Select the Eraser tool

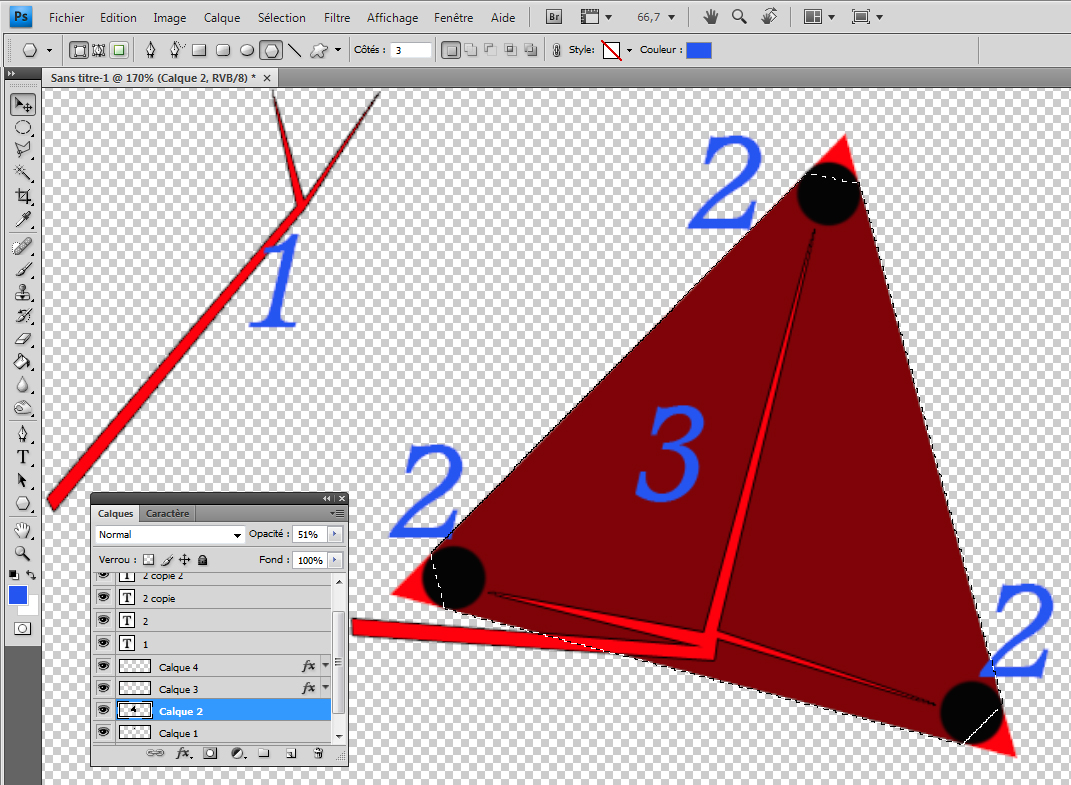[23, 339]
